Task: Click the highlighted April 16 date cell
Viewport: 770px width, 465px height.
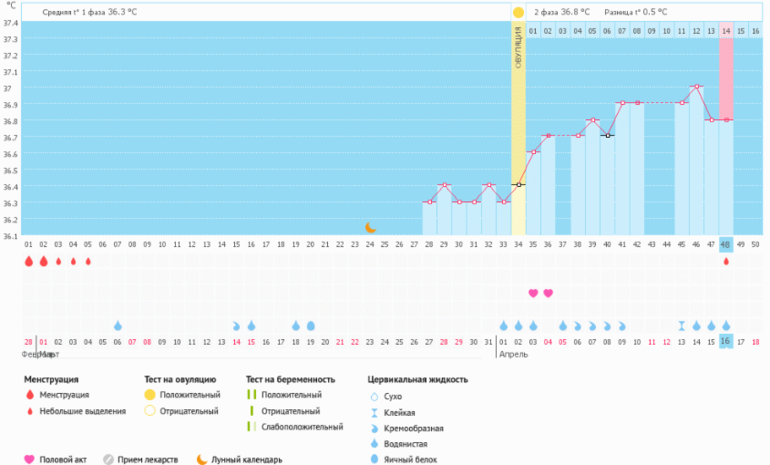Action: tap(726, 341)
